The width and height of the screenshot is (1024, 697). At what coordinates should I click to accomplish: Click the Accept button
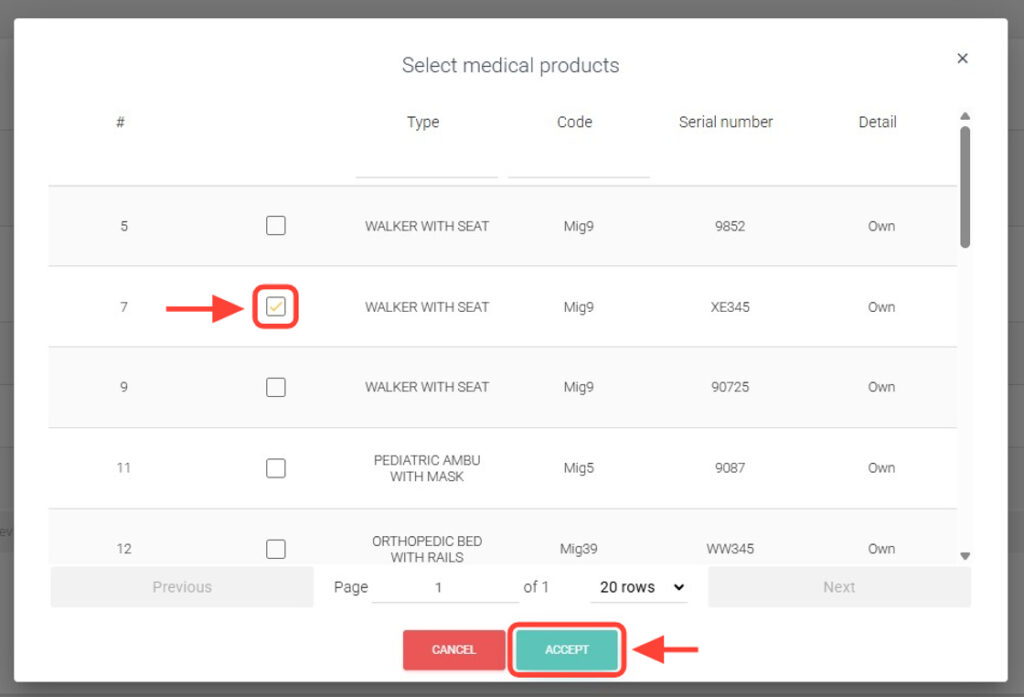pyautogui.click(x=567, y=650)
